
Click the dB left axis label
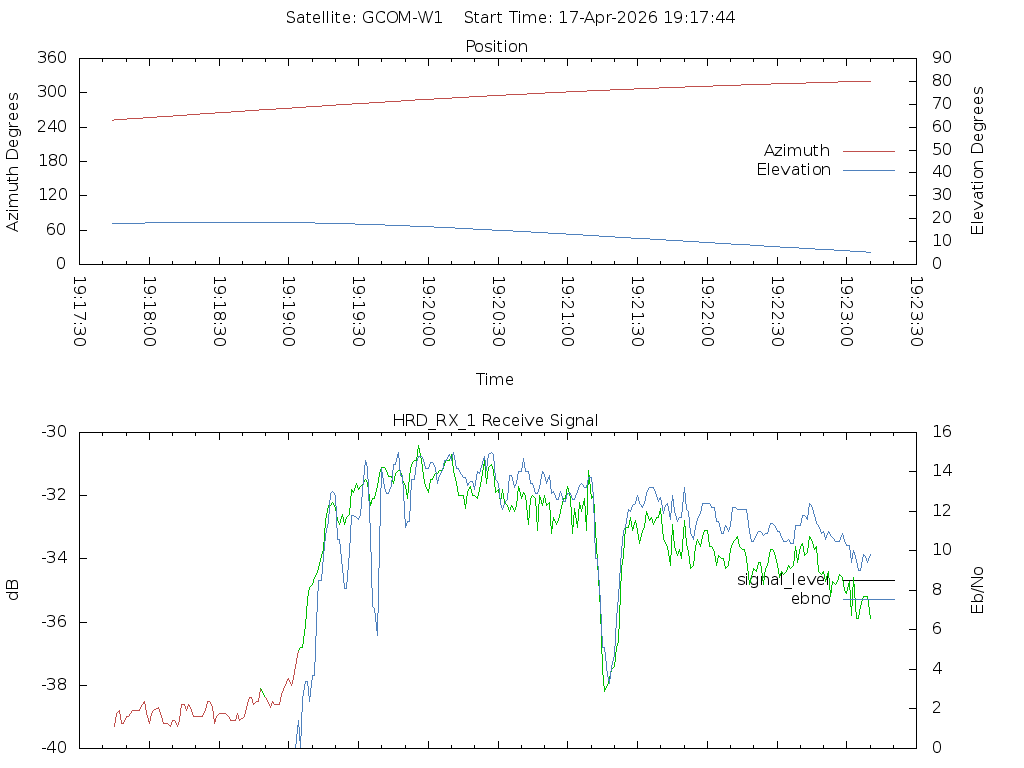14,590
